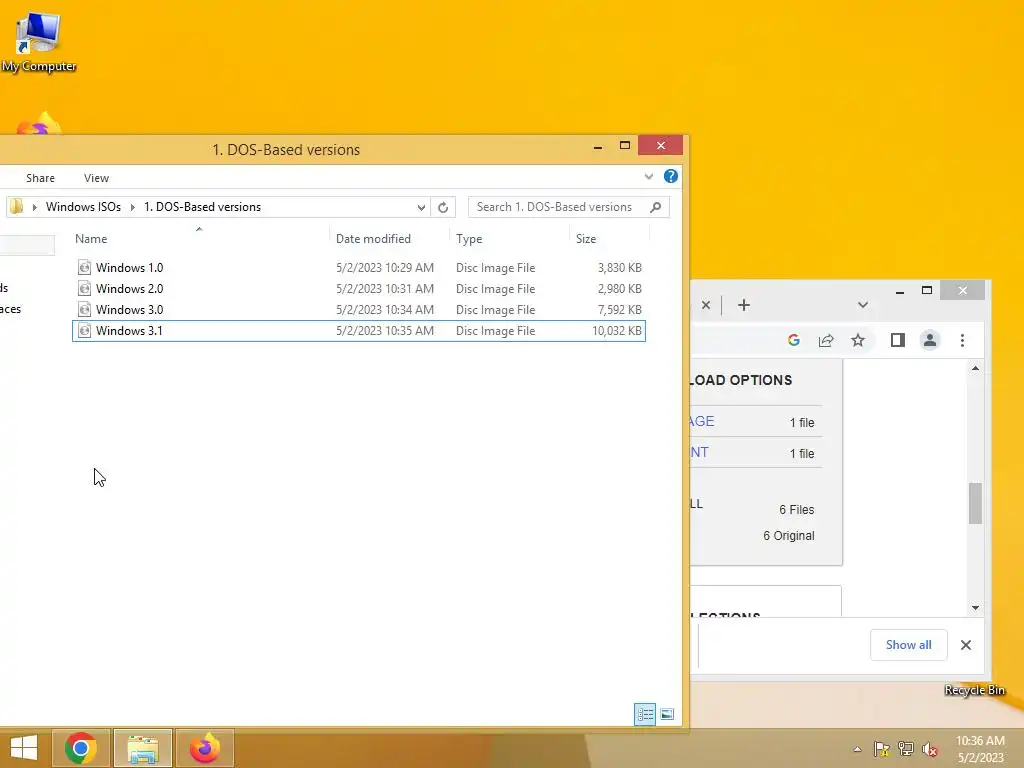The height and width of the screenshot is (768, 1024).
Task: Sort files by Date modified column
Action: 374,239
